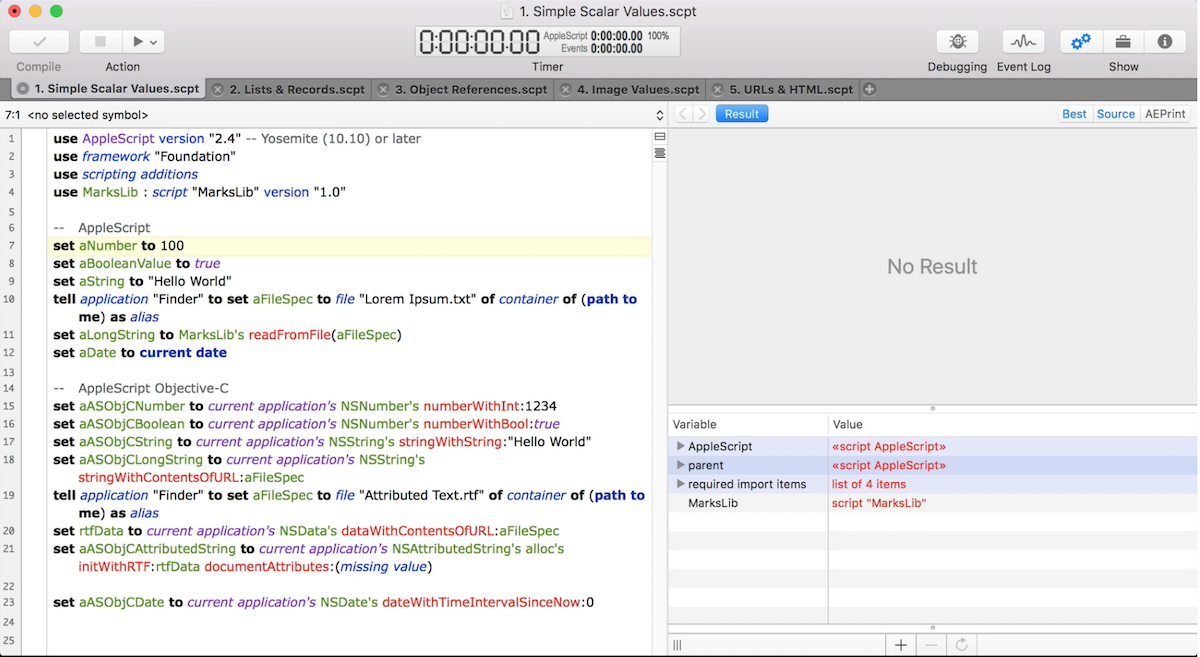
Task: Select the Best result view mode
Action: tap(1074, 114)
